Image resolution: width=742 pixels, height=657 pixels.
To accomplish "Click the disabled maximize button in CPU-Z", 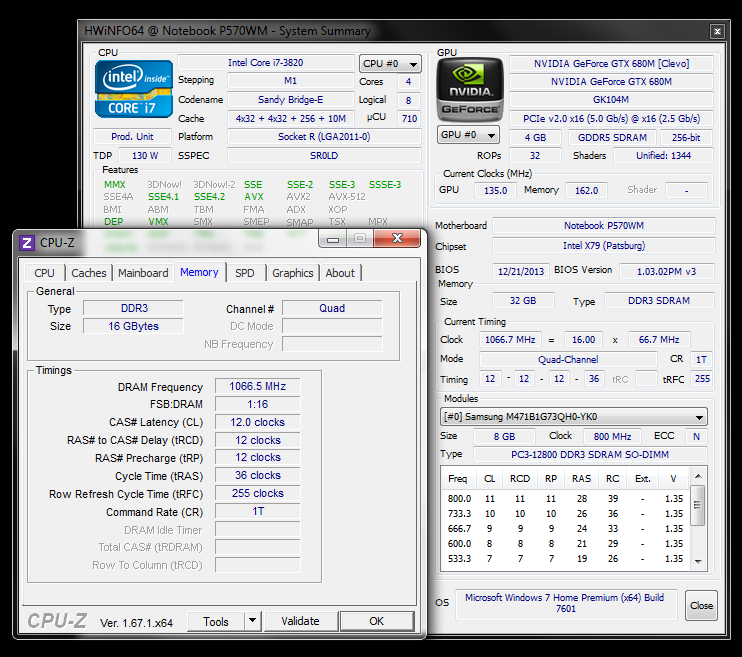I will pos(360,238).
